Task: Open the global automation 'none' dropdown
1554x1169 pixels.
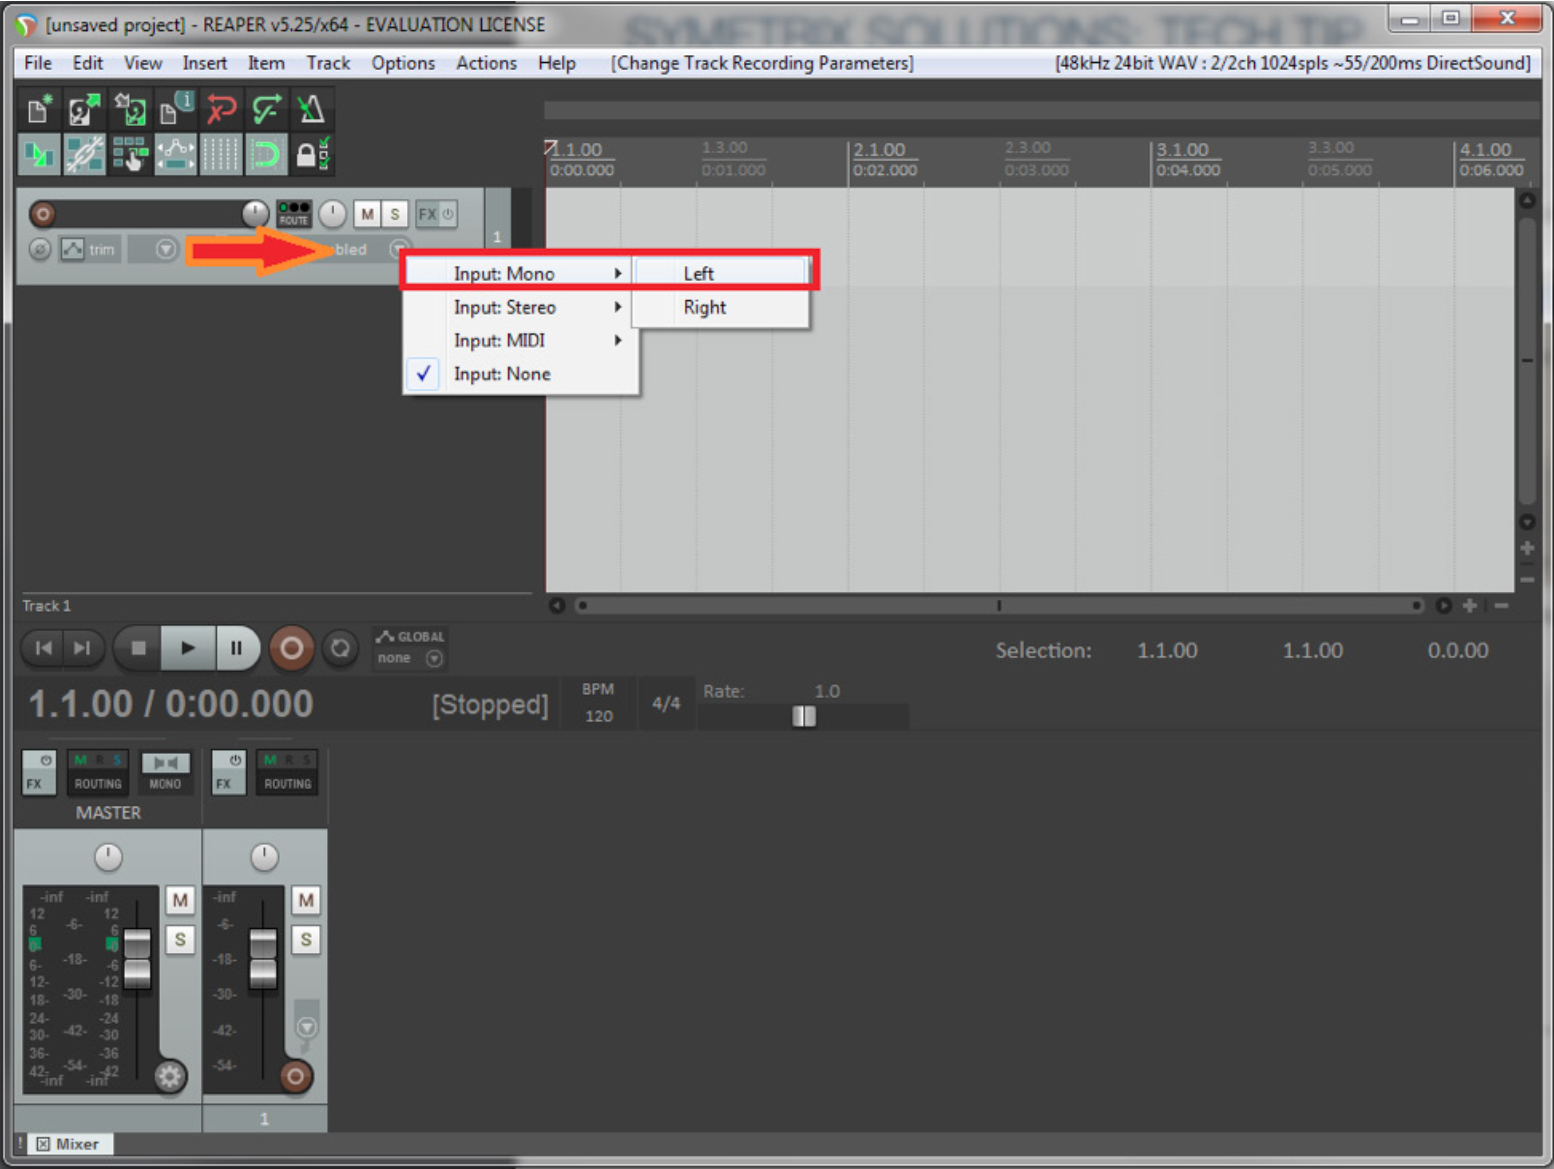Action: (434, 658)
